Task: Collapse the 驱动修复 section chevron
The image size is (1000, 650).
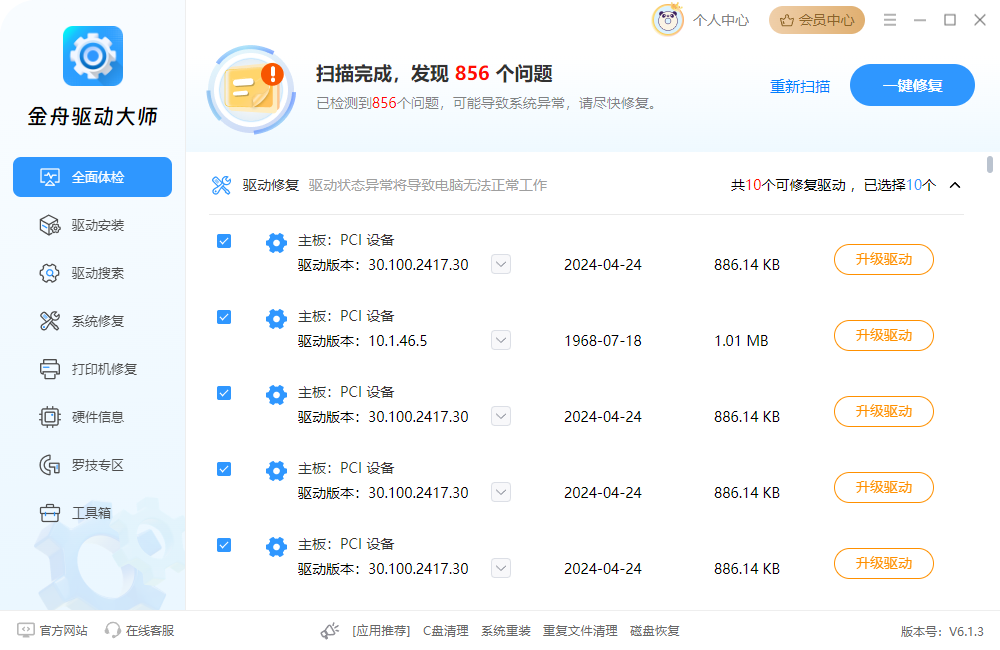Action: (955, 185)
